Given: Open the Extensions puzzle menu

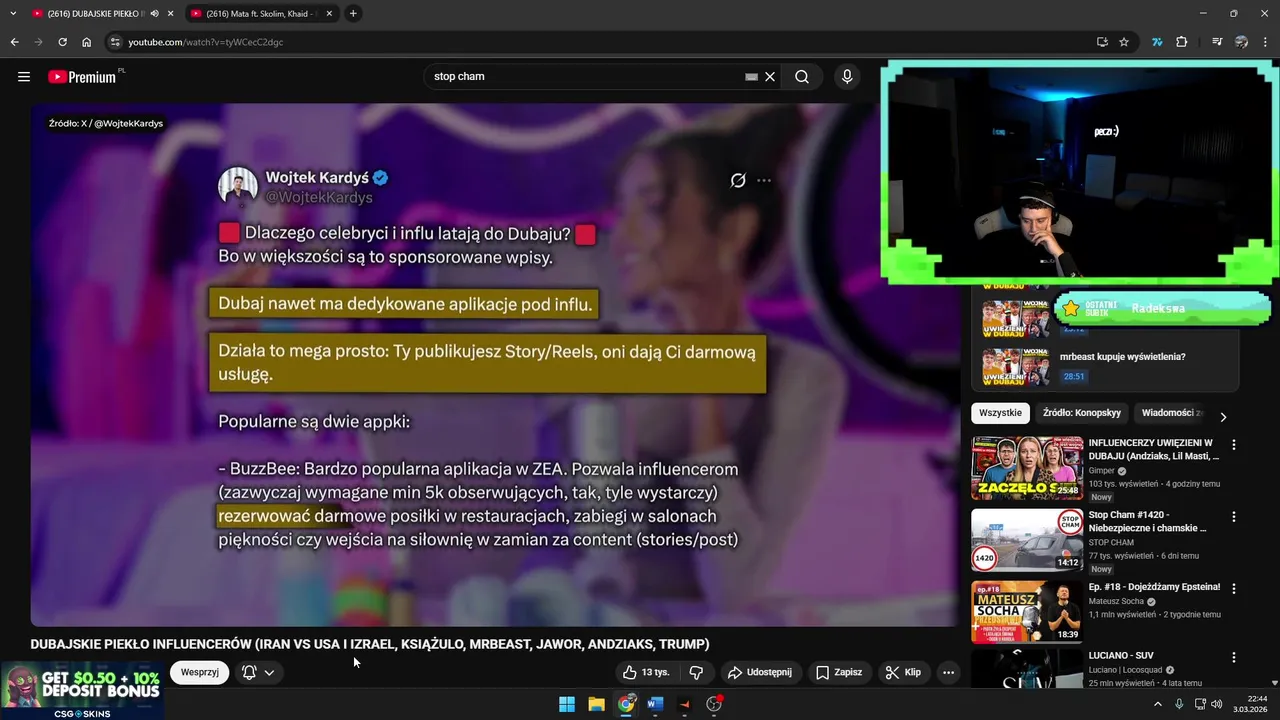Looking at the screenshot, I should click(1182, 42).
